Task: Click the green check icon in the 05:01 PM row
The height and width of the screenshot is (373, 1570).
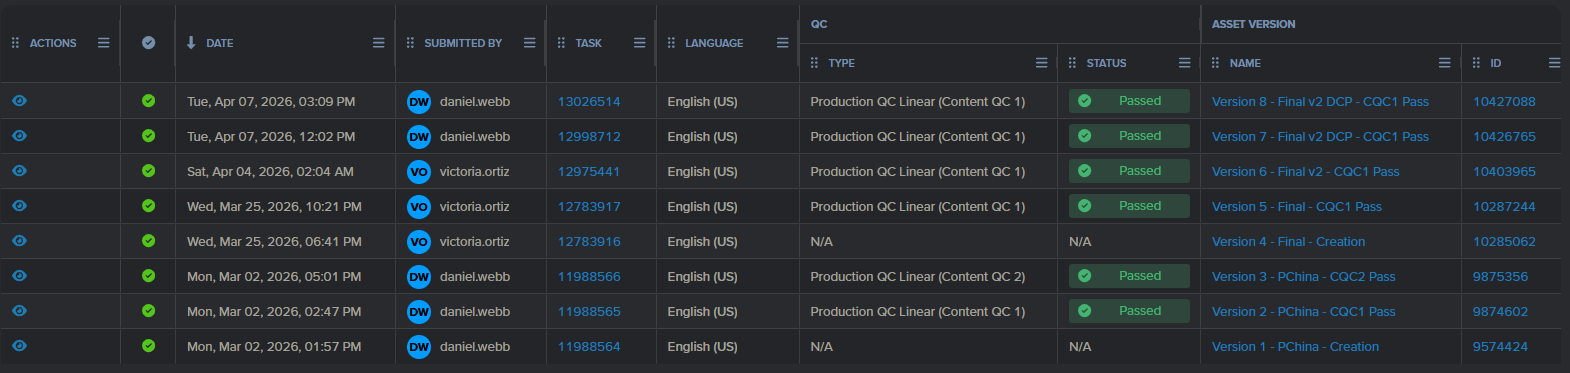Action: 148,276
